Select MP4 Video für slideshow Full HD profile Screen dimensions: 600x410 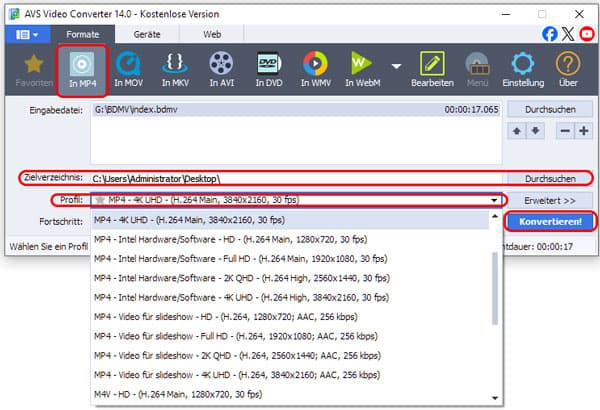point(290,336)
